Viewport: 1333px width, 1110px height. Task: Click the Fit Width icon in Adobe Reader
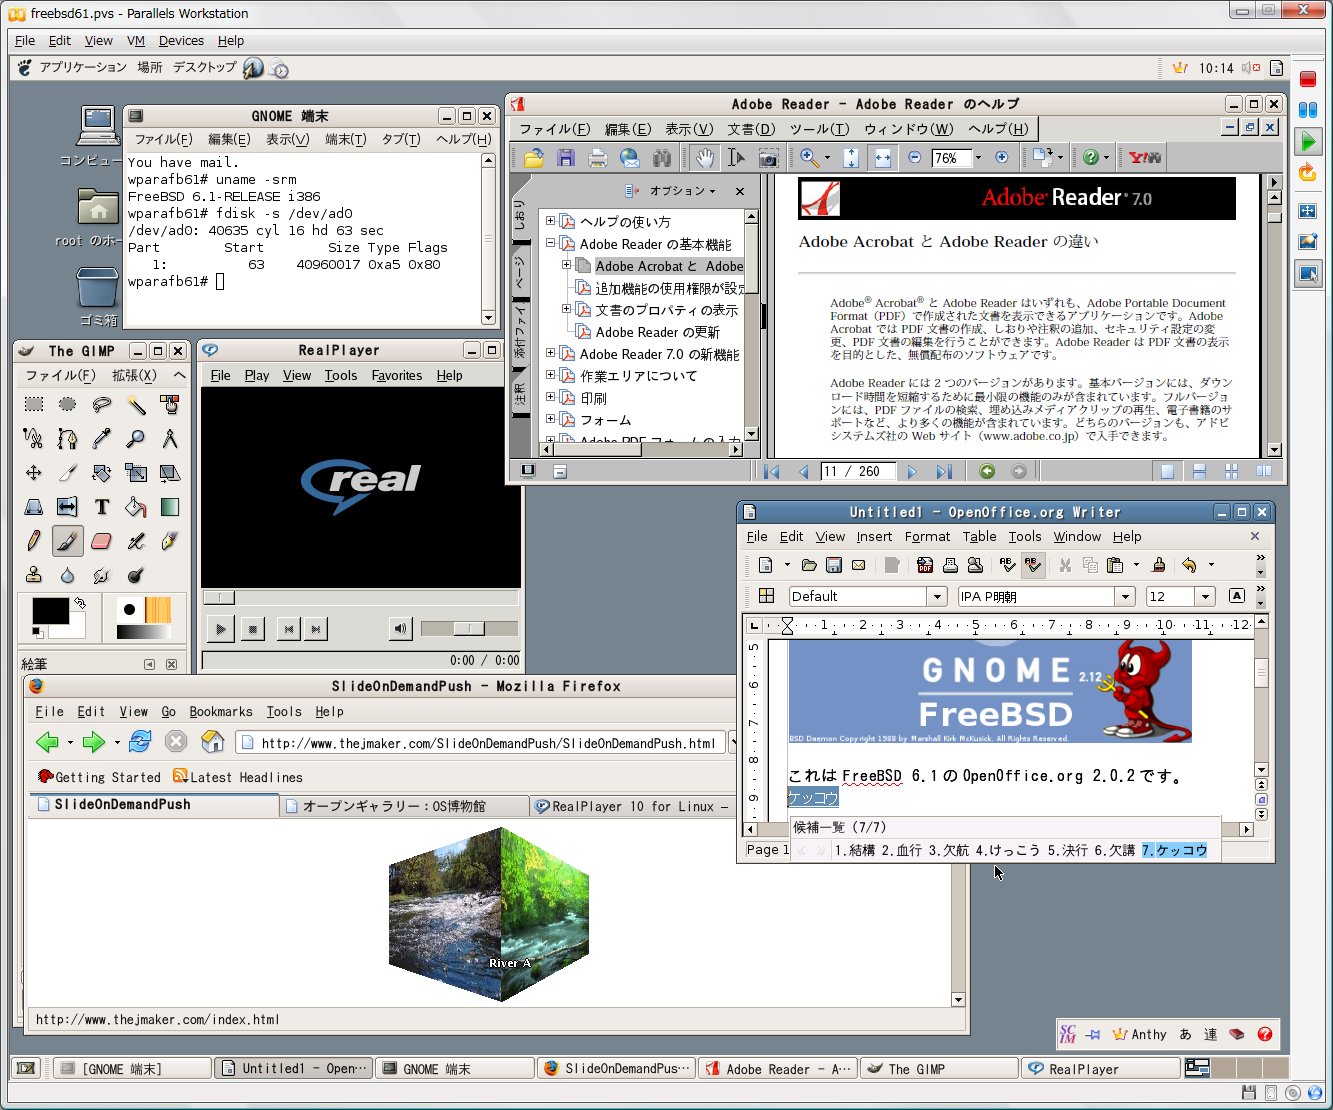click(883, 158)
